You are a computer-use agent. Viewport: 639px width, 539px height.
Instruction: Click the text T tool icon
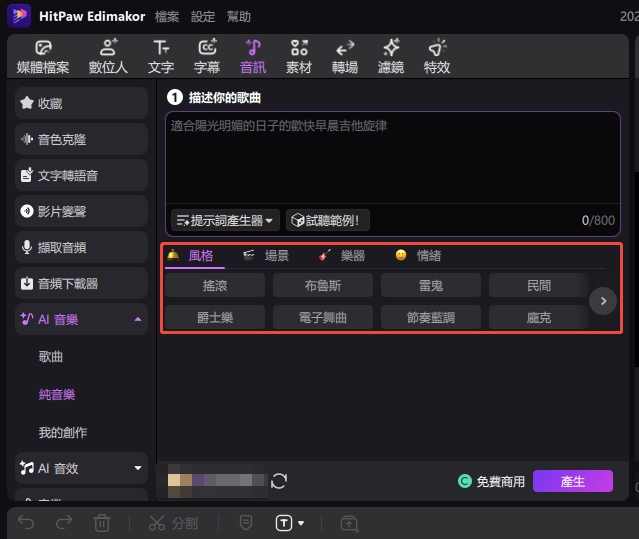point(284,523)
